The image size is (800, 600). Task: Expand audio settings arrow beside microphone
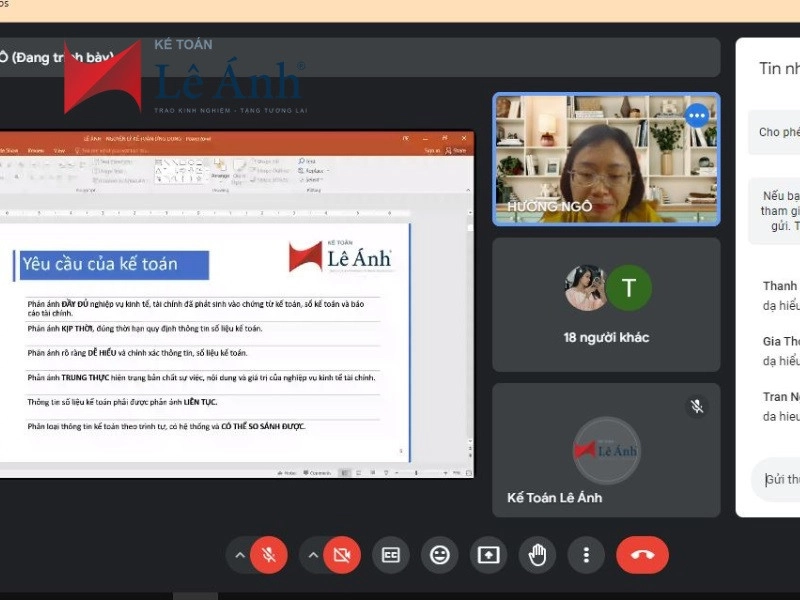click(239, 555)
